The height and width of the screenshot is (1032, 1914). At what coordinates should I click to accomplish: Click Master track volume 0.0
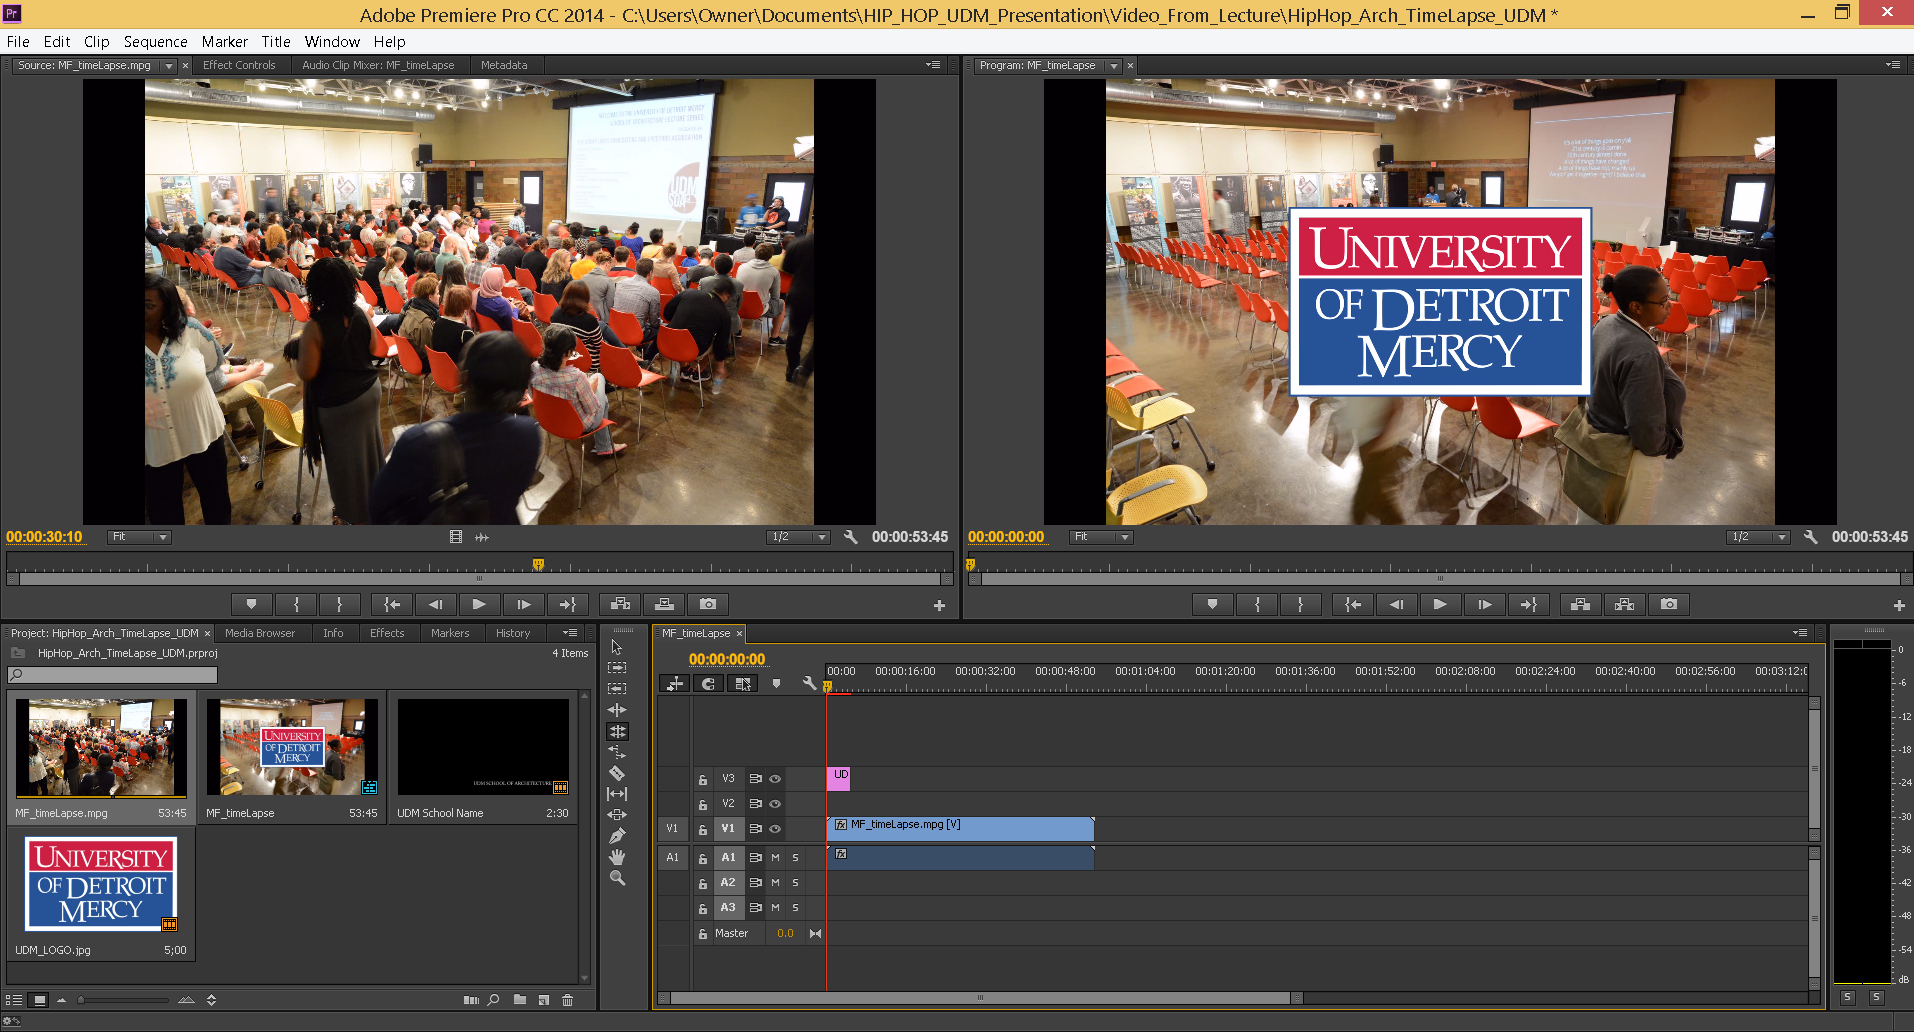(785, 933)
